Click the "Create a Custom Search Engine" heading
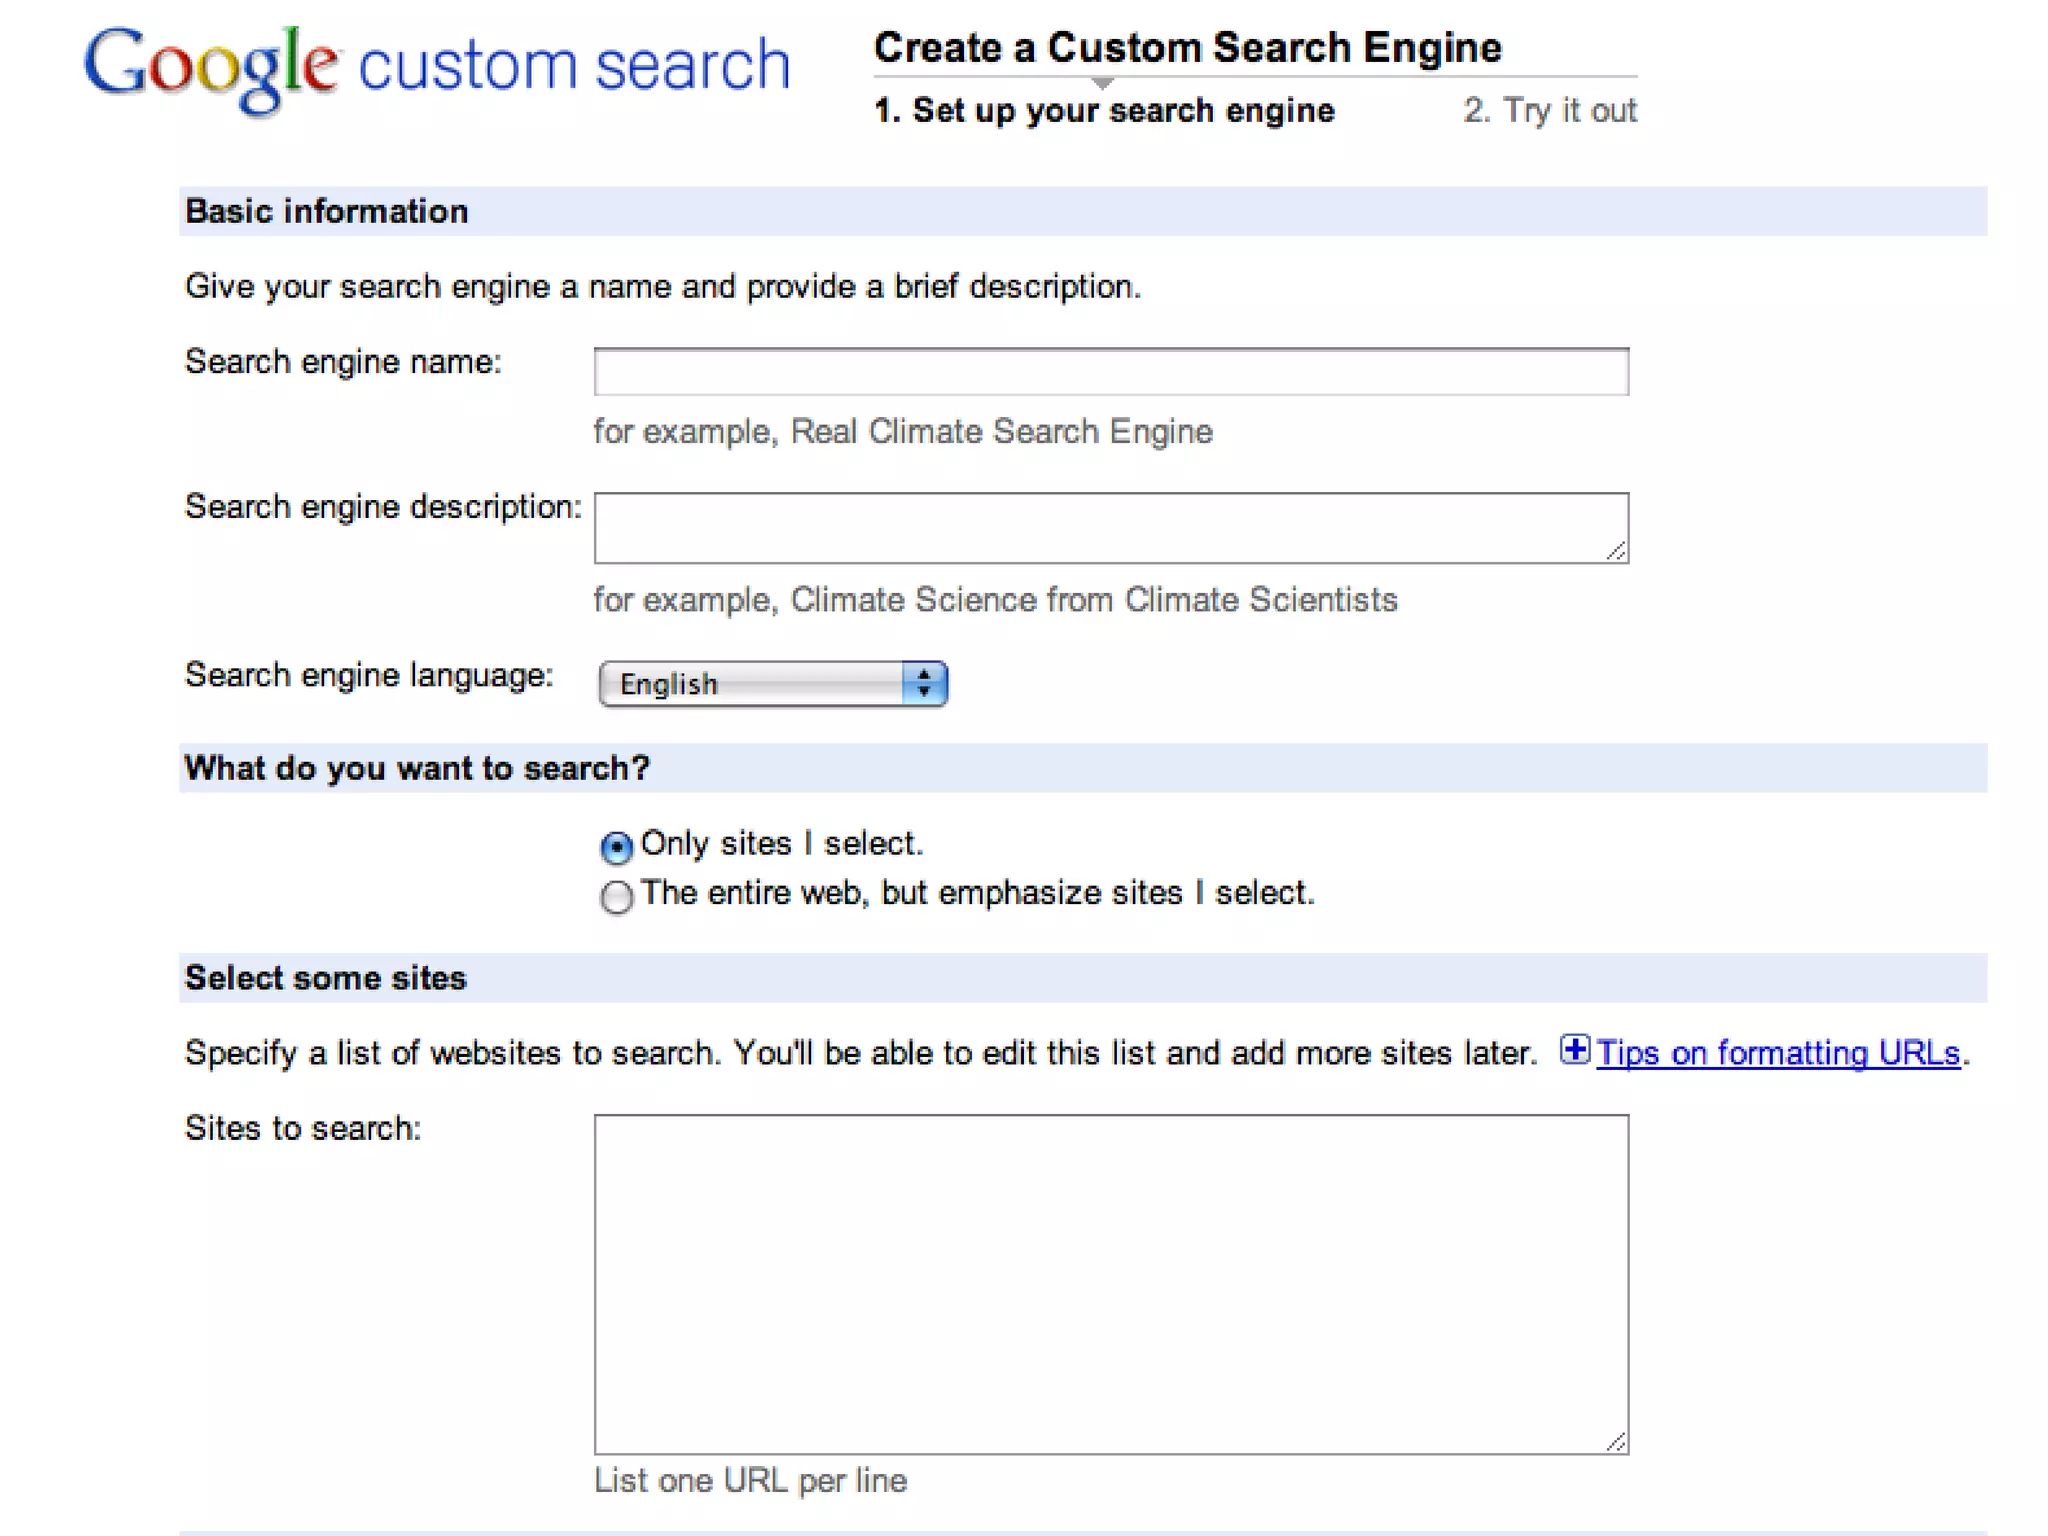 (x=1187, y=48)
